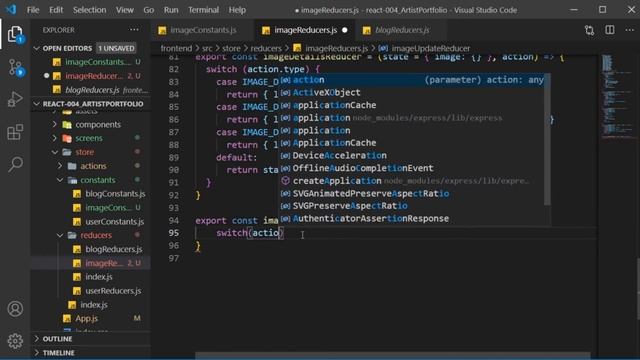Screen dimensions: 640x360
Task: Open the Manage gear icon
Action: coord(15,341)
